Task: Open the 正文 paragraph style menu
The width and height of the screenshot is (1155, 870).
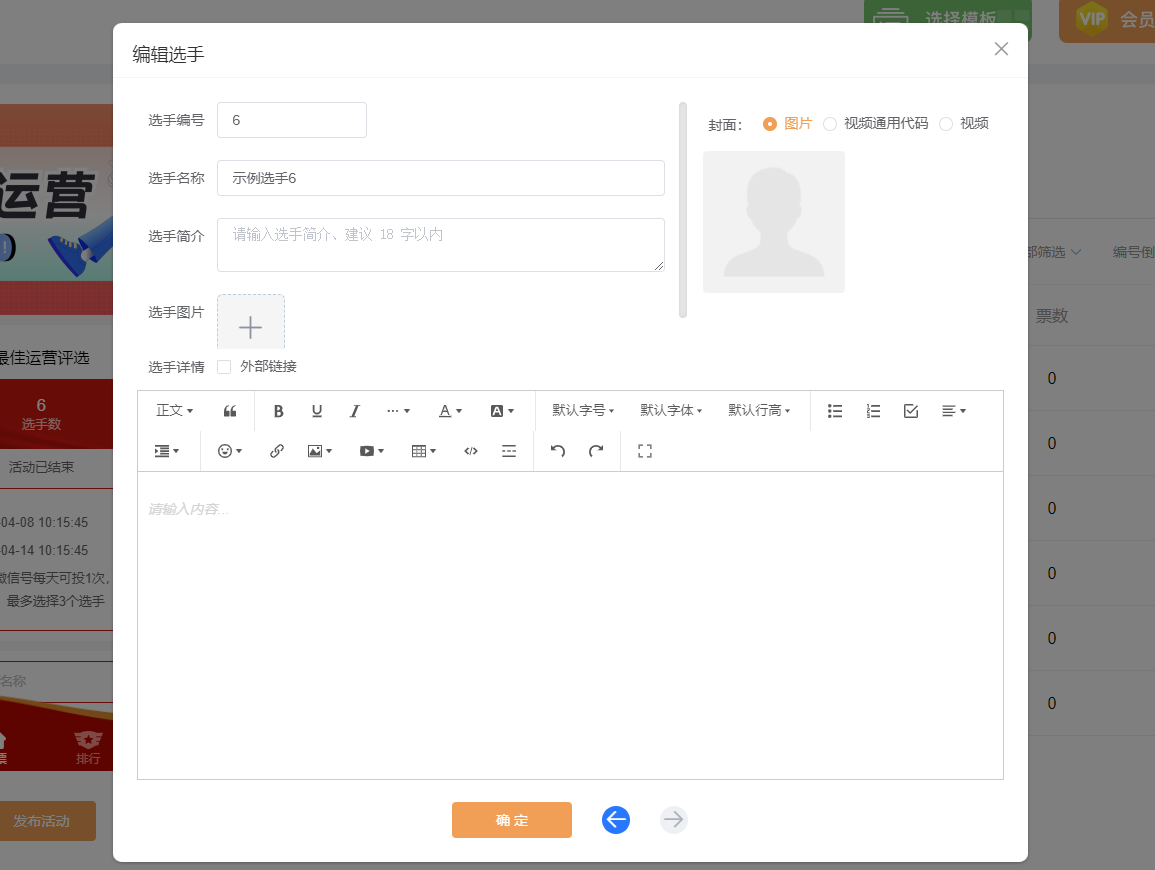Action: 175,411
